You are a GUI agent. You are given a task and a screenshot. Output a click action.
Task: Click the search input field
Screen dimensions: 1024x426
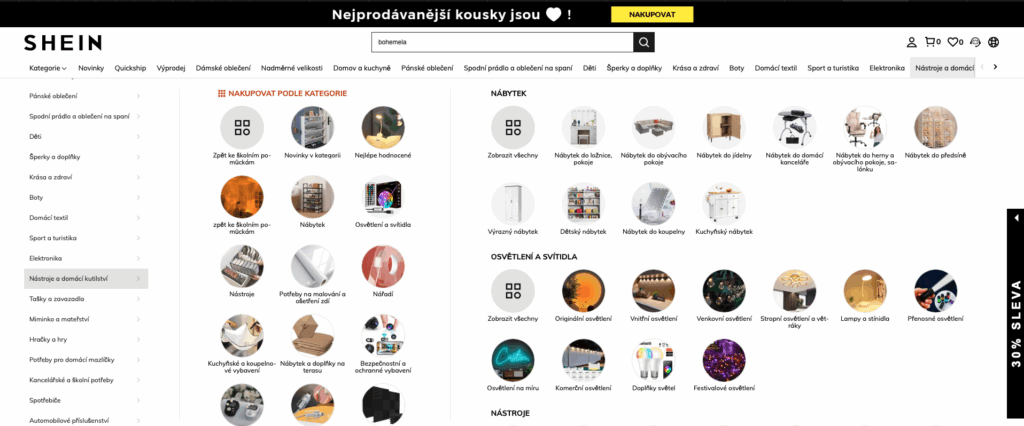[502, 42]
